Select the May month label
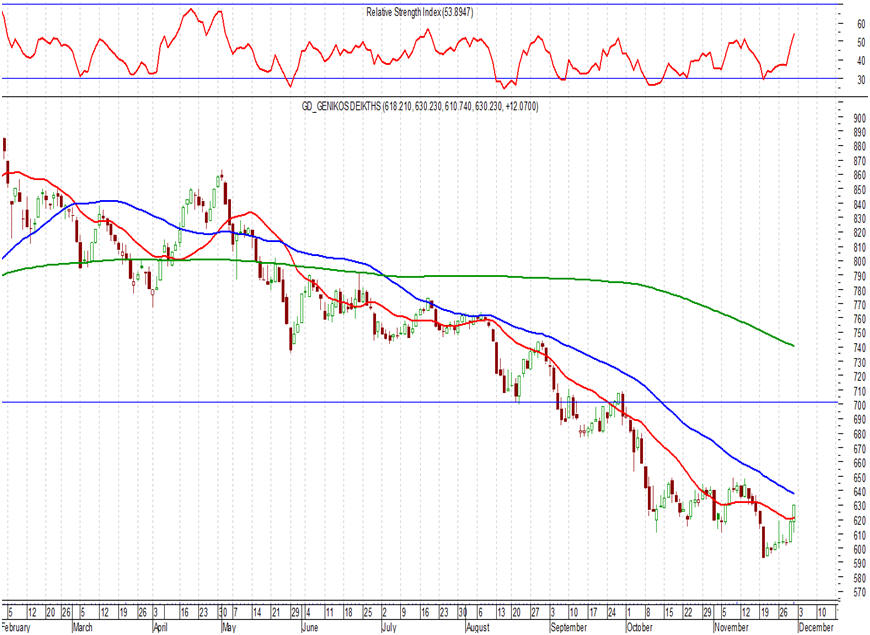This screenshot has width=870, height=635. [229, 627]
